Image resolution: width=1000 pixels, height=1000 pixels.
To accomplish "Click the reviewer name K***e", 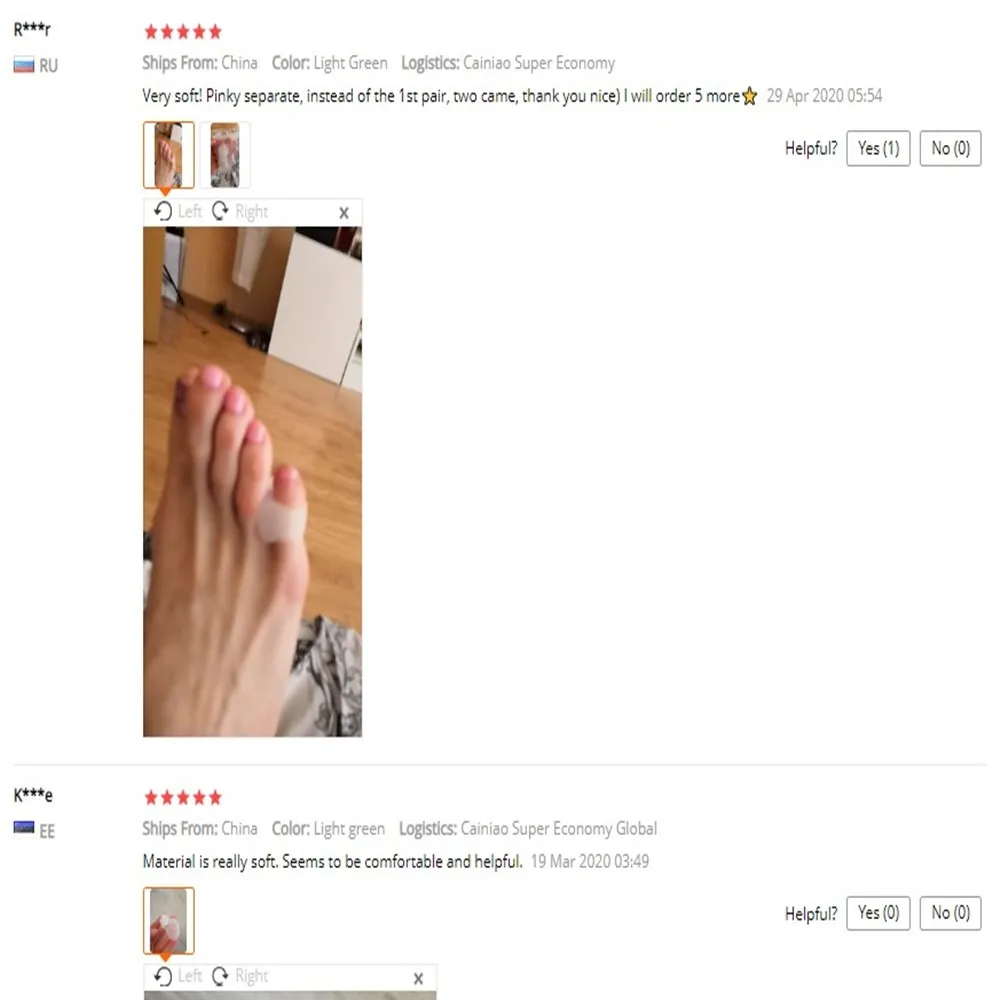I will point(33,795).
